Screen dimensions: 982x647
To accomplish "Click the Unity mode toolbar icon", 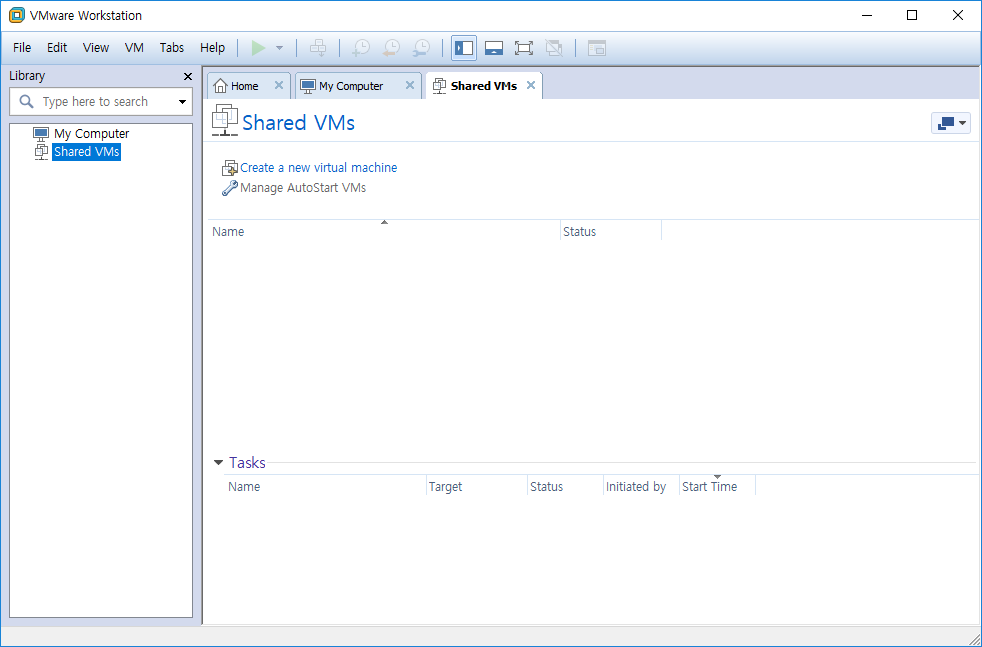I will pyautogui.click(x=554, y=48).
